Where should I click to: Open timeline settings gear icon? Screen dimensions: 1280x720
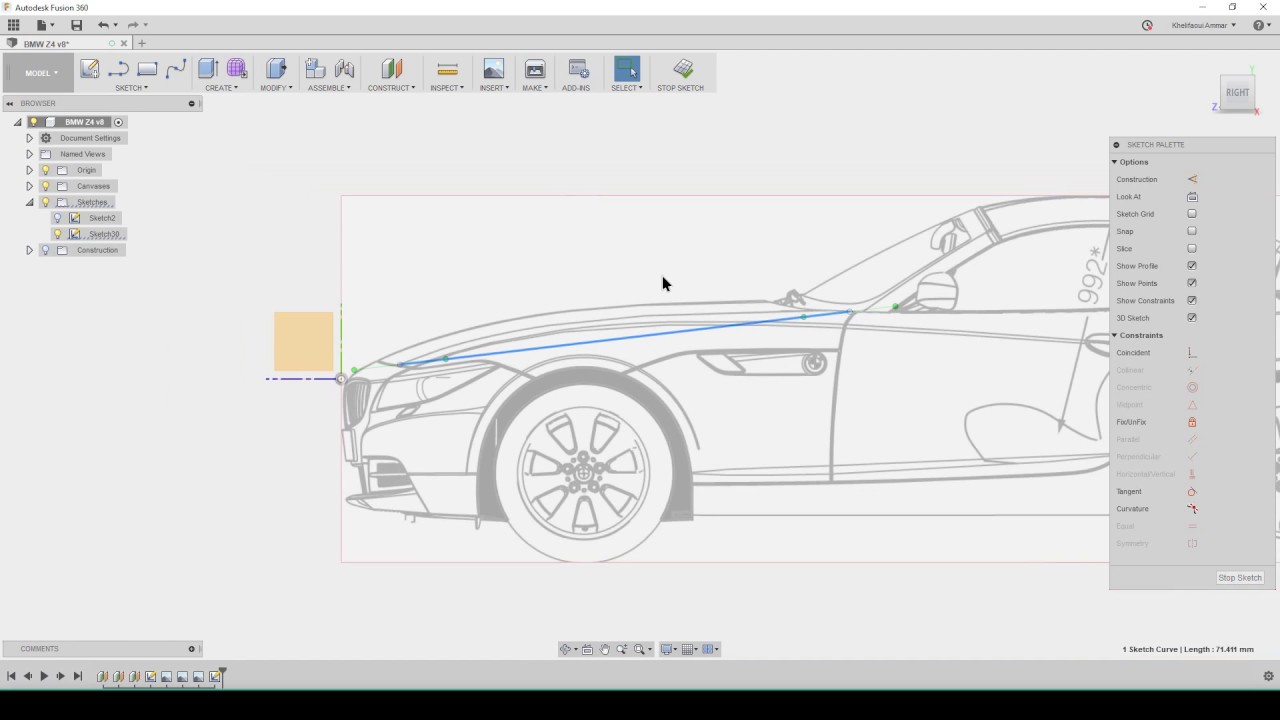1268,676
